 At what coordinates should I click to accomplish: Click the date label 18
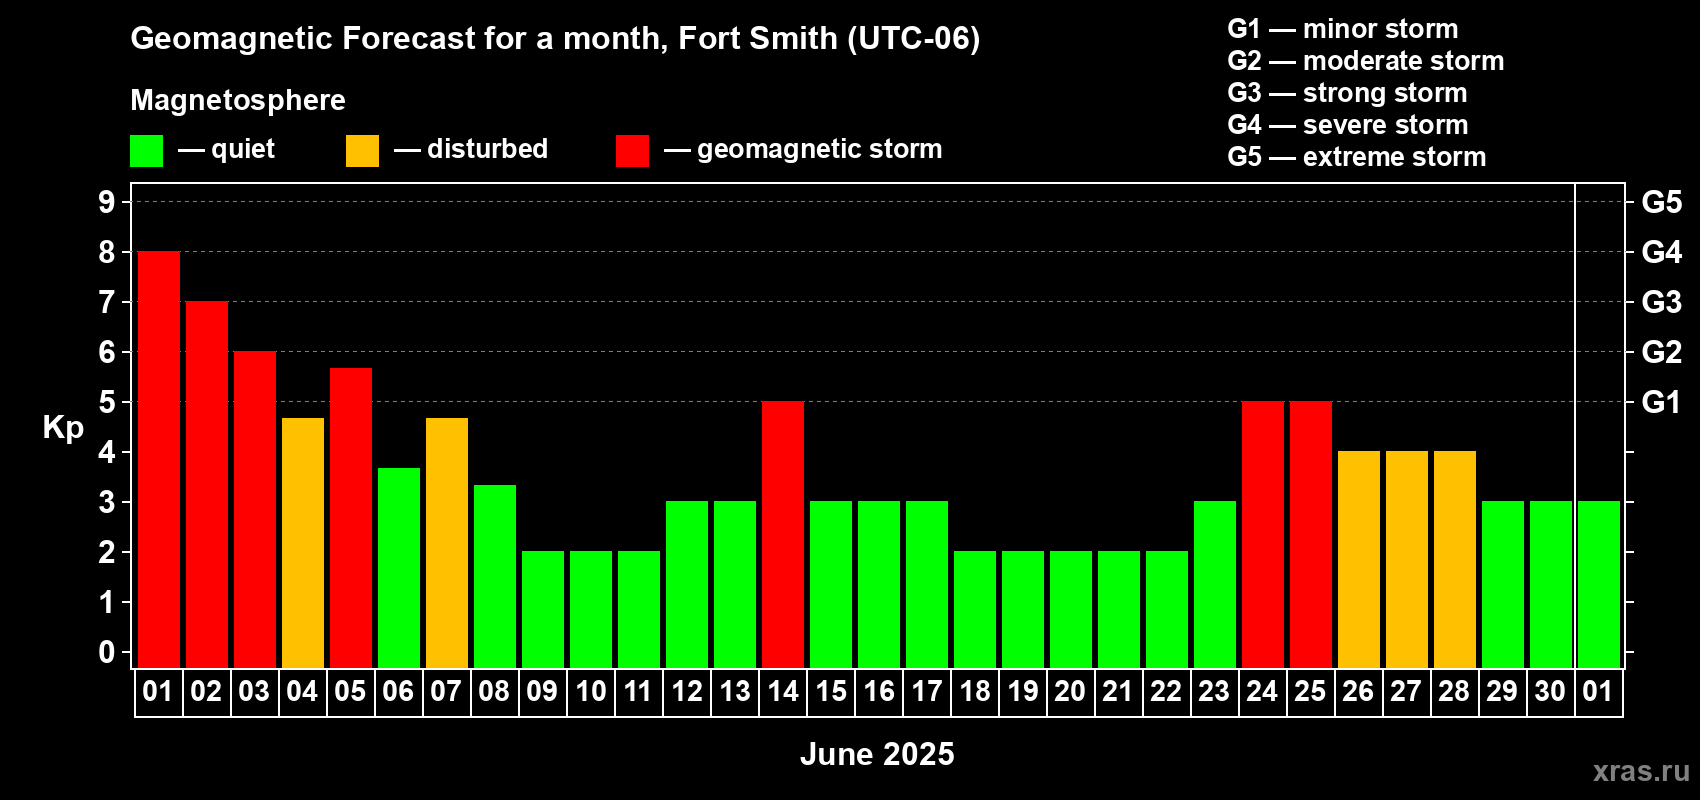pos(974,691)
